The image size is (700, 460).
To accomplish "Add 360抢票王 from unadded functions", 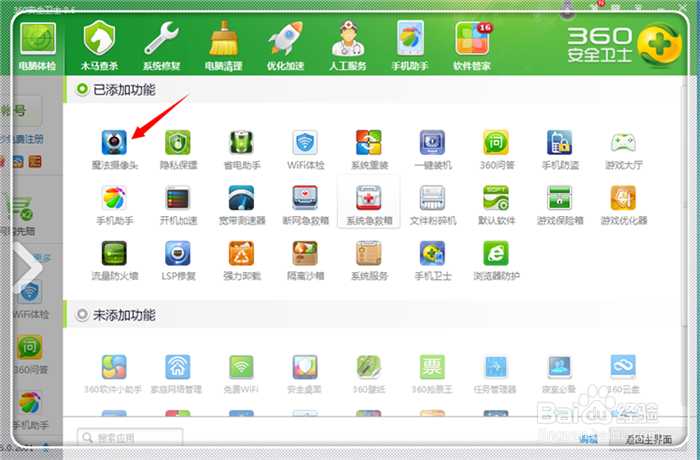I will [x=432, y=374].
